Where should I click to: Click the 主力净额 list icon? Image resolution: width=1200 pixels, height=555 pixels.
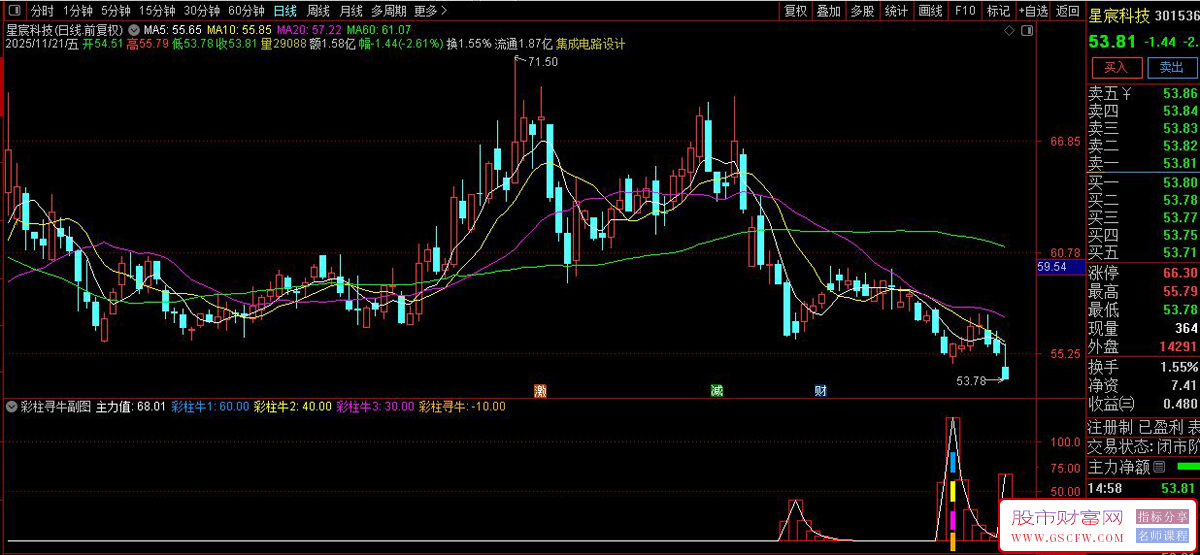[1160, 467]
